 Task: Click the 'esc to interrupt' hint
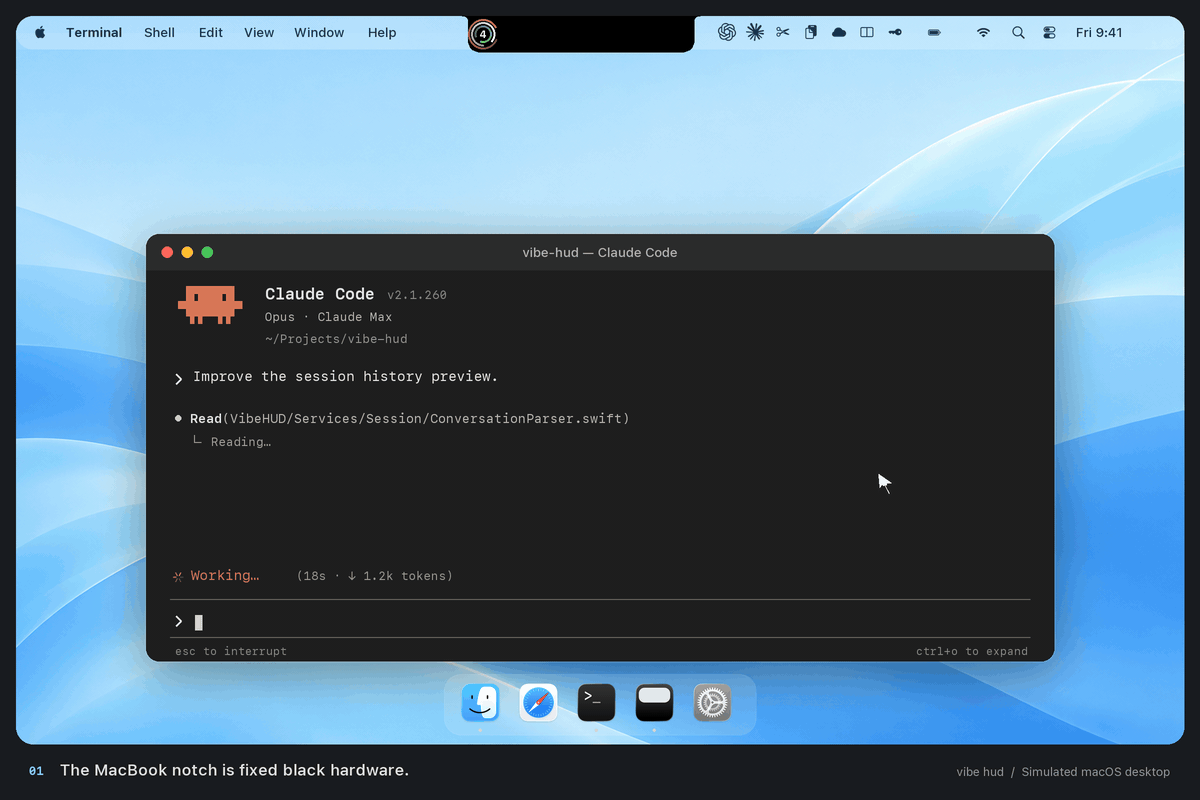(231, 651)
